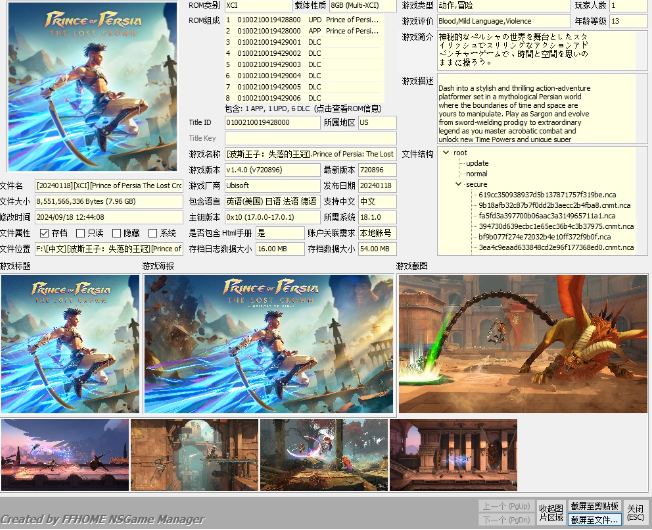Select file fa5fd3a397700b06aac3a31496571 1a1.nca
Viewport: 652px width, 530px height.
(546, 216)
